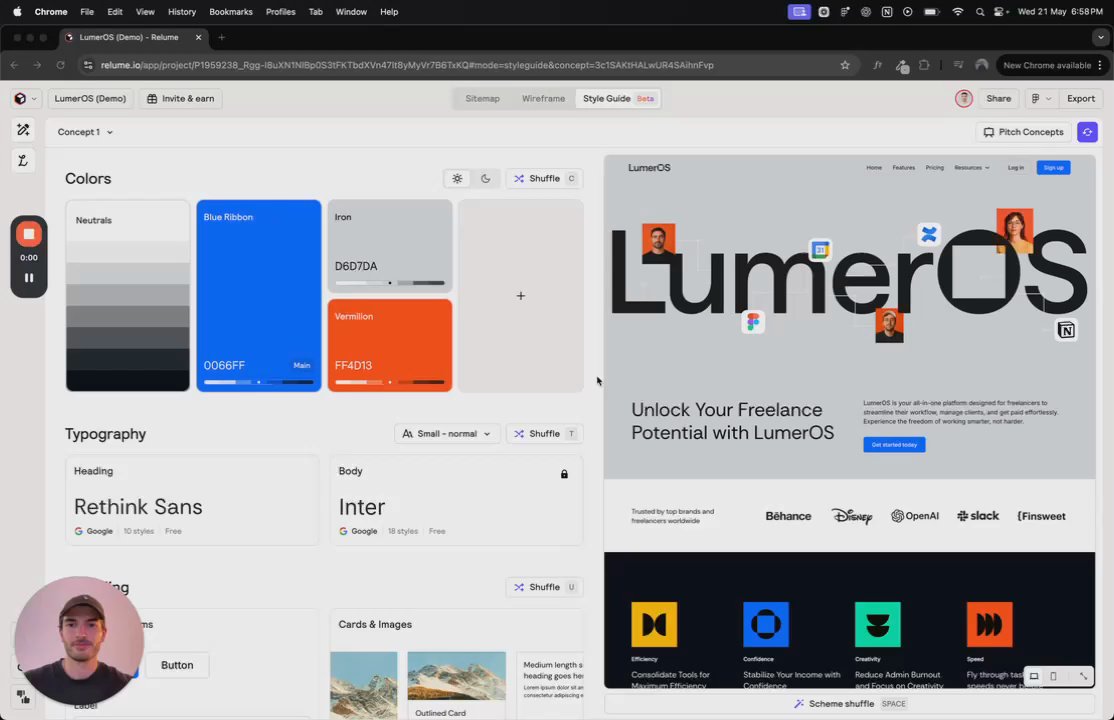Click the Wi-Fi status icon
This screenshot has height=720, width=1114.
pyautogui.click(x=958, y=12)
